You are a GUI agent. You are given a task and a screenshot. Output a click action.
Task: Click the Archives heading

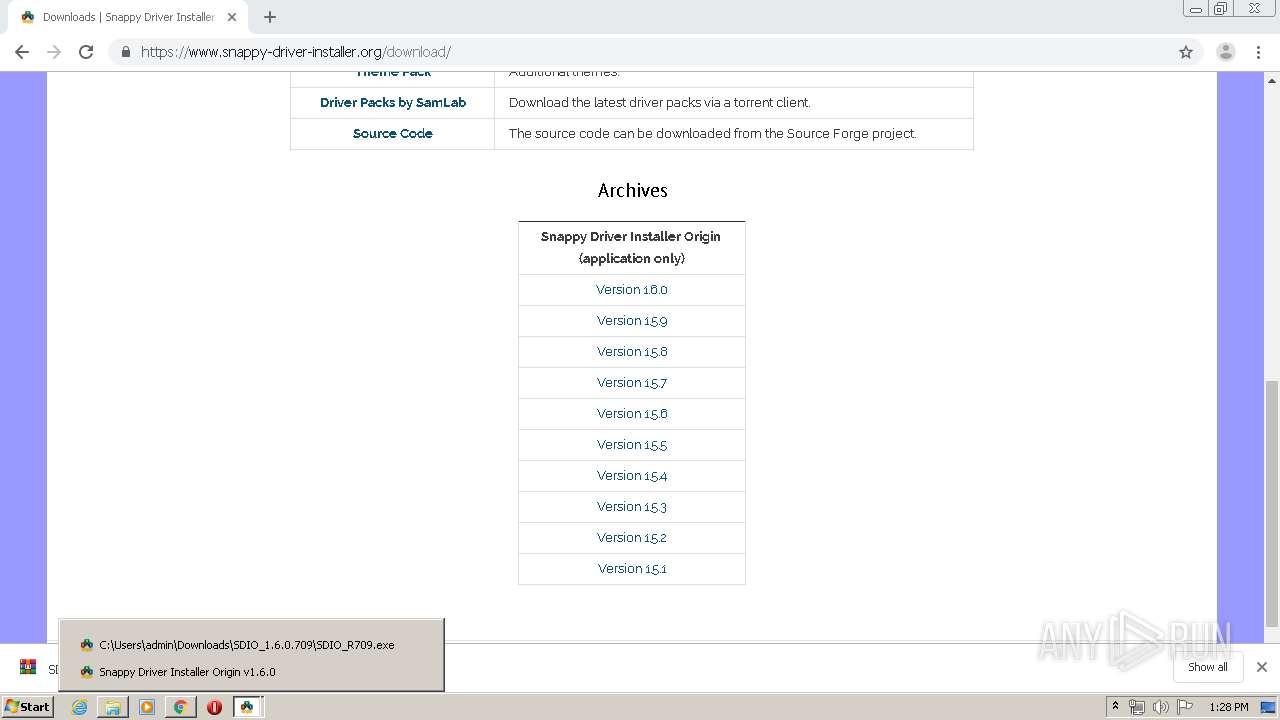click(x=632, y=190)
